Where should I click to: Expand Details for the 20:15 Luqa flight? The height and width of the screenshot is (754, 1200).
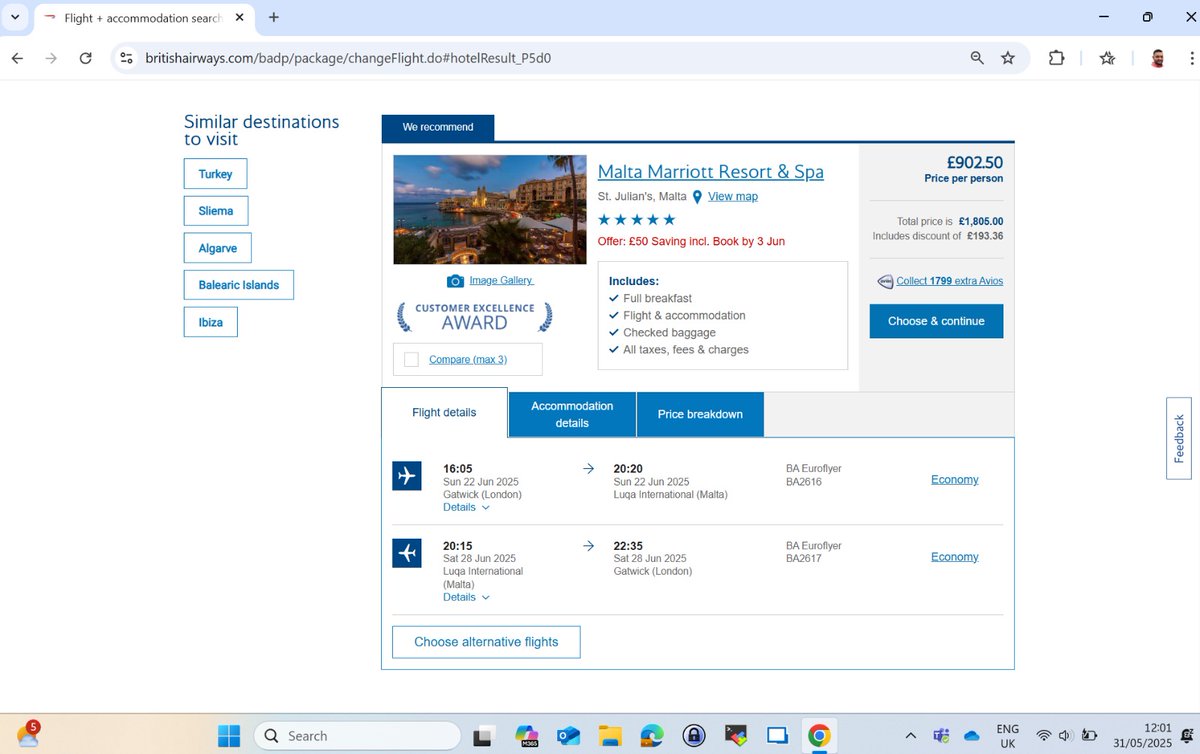[x=466, y=597]
